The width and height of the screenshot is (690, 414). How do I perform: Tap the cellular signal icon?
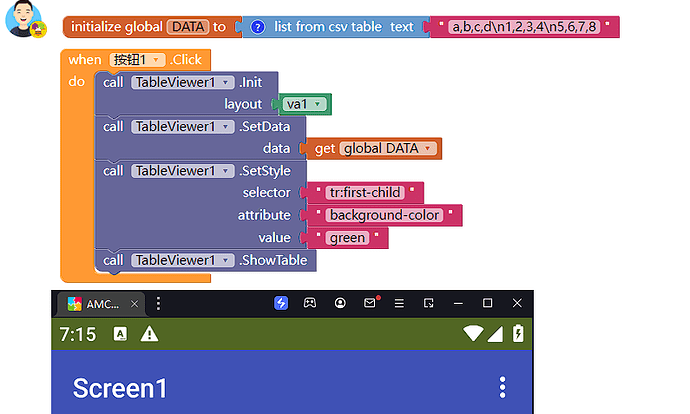point(495,334)
